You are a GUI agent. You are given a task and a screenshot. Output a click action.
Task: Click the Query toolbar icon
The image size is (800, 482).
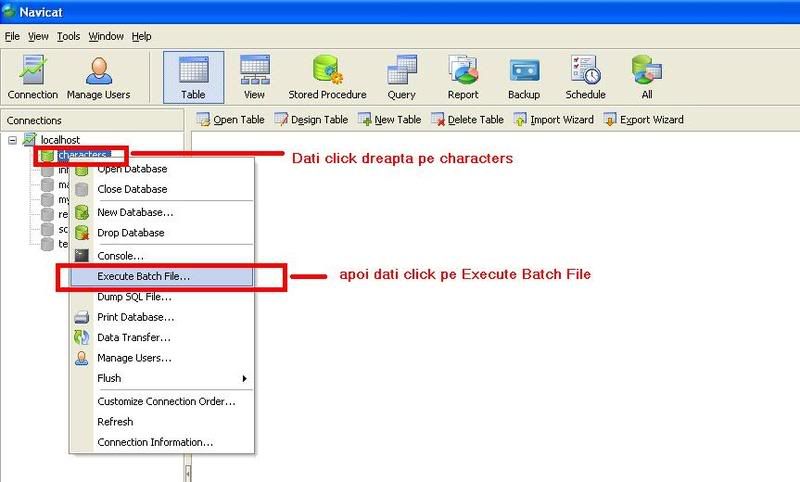(401, 76)
